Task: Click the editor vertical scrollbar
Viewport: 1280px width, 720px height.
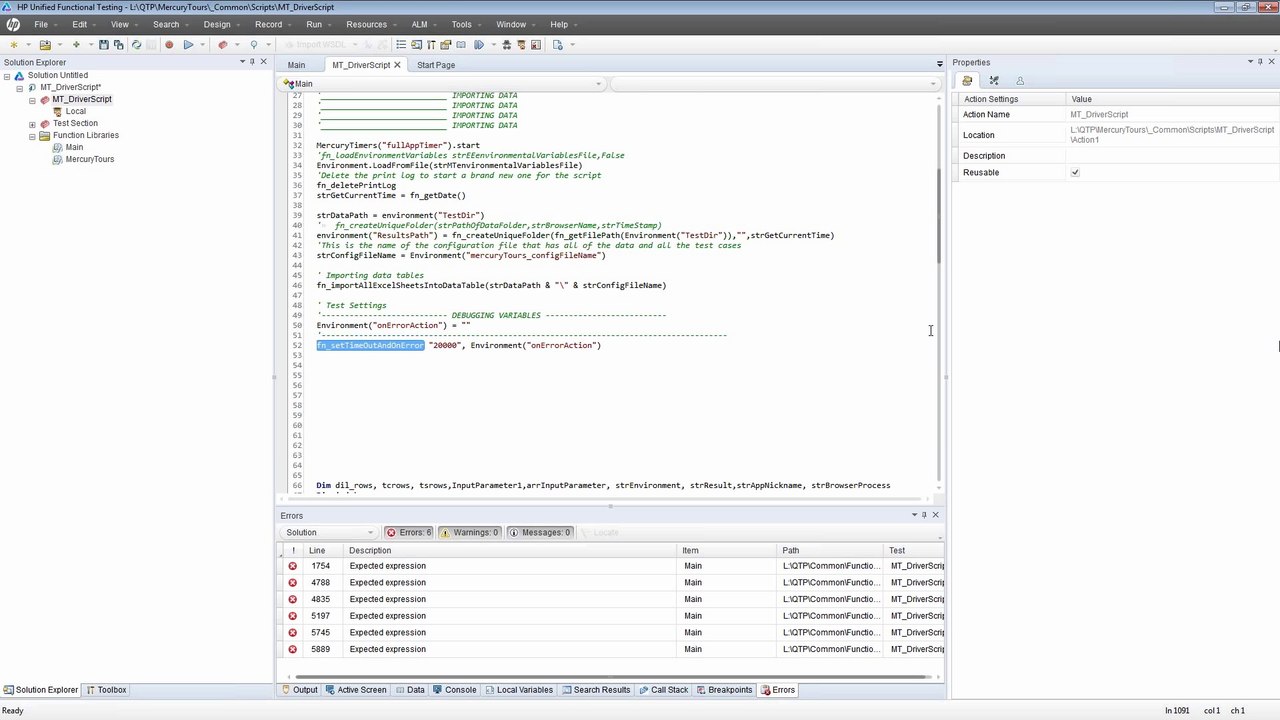Action: tap(940, 215)
